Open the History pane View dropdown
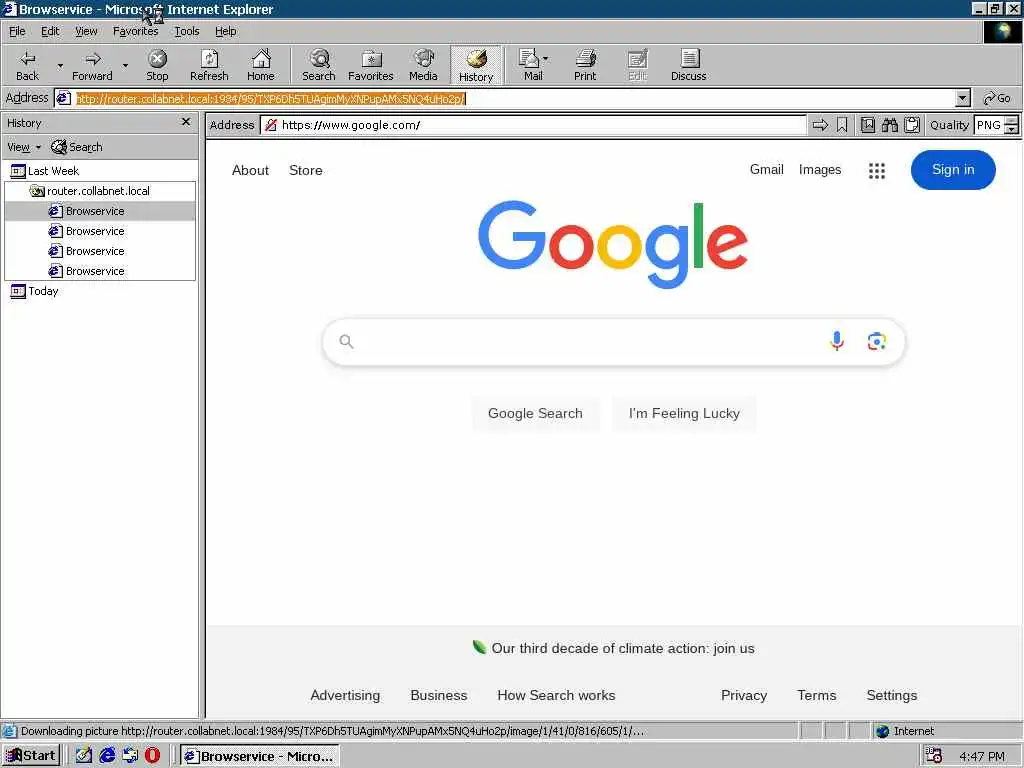 24,147
